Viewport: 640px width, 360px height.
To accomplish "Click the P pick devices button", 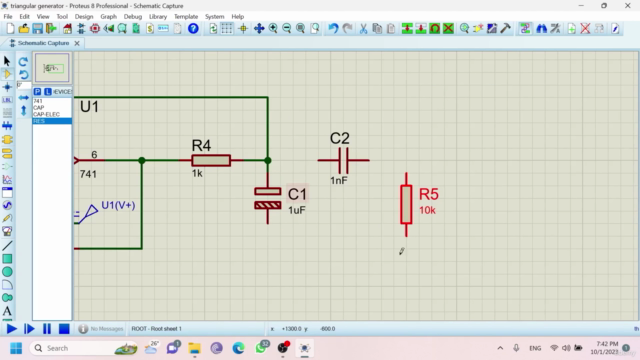I will 37,91.
